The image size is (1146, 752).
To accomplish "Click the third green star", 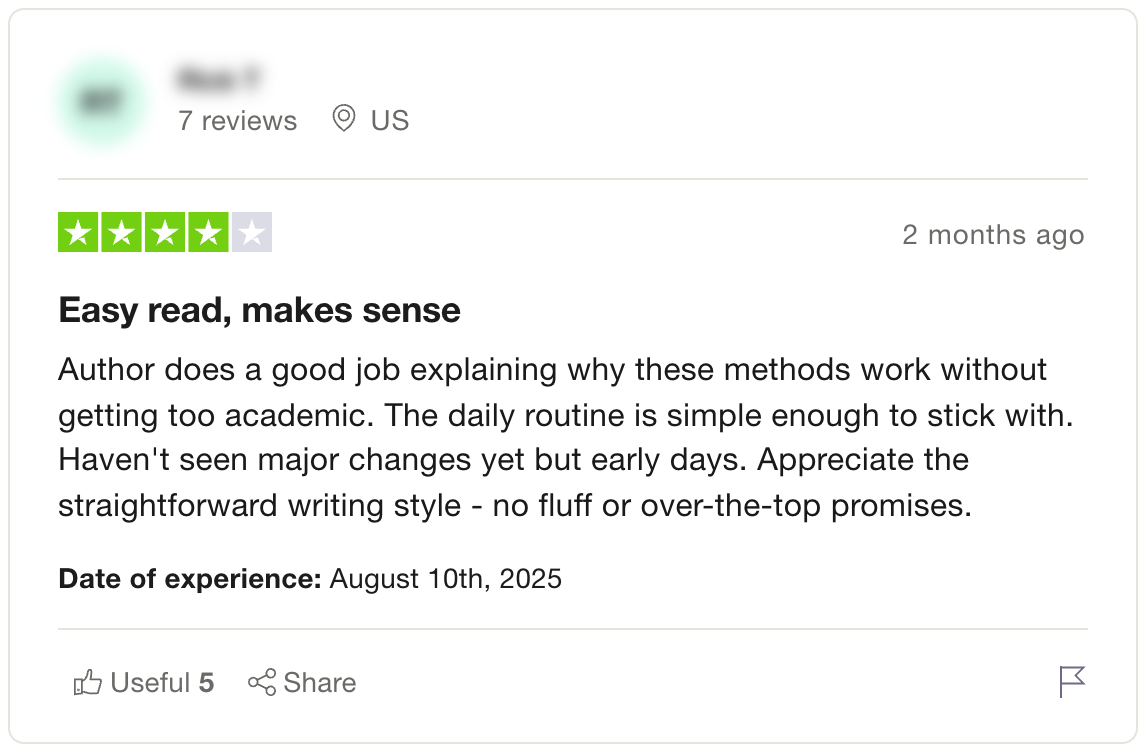I will click(x=165, y=233).
